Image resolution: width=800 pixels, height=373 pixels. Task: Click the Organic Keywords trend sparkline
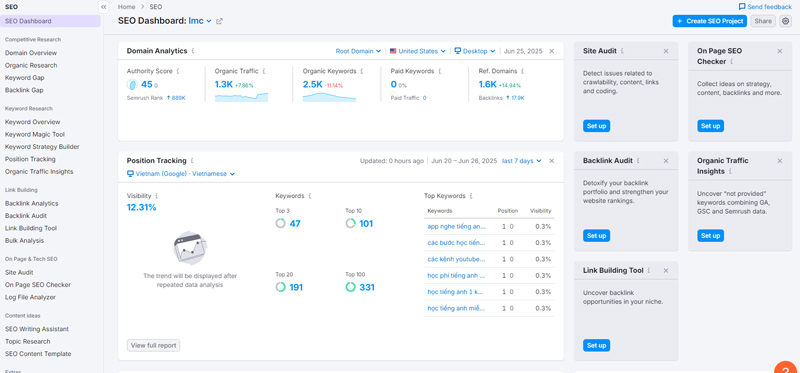coord(329,97)
